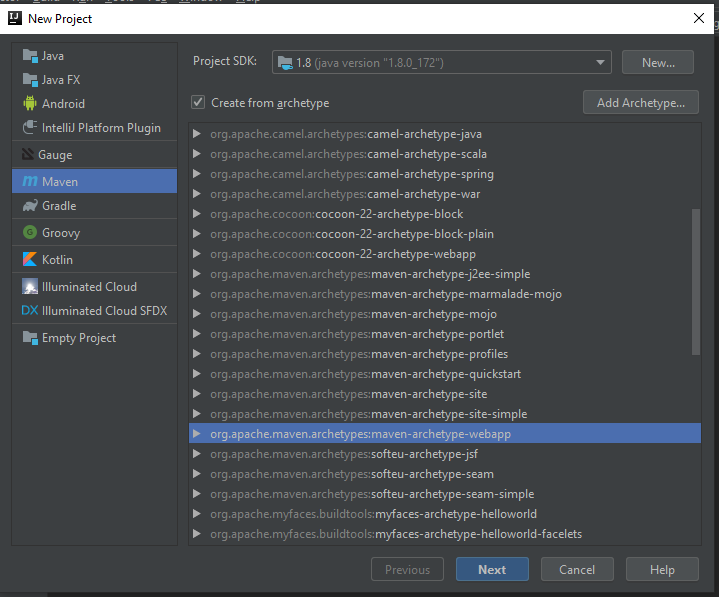Expand cocoon-22-archetype-block-plain node
719x597 pixels.
[x=197, y=234]
